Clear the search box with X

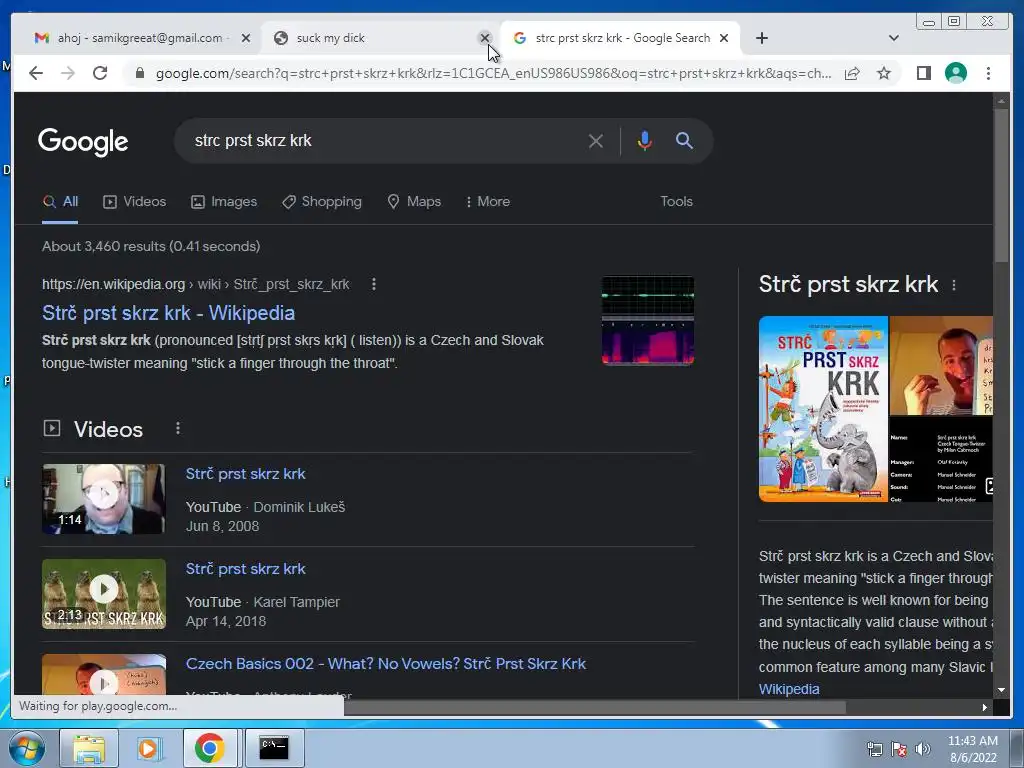point(596,140)
